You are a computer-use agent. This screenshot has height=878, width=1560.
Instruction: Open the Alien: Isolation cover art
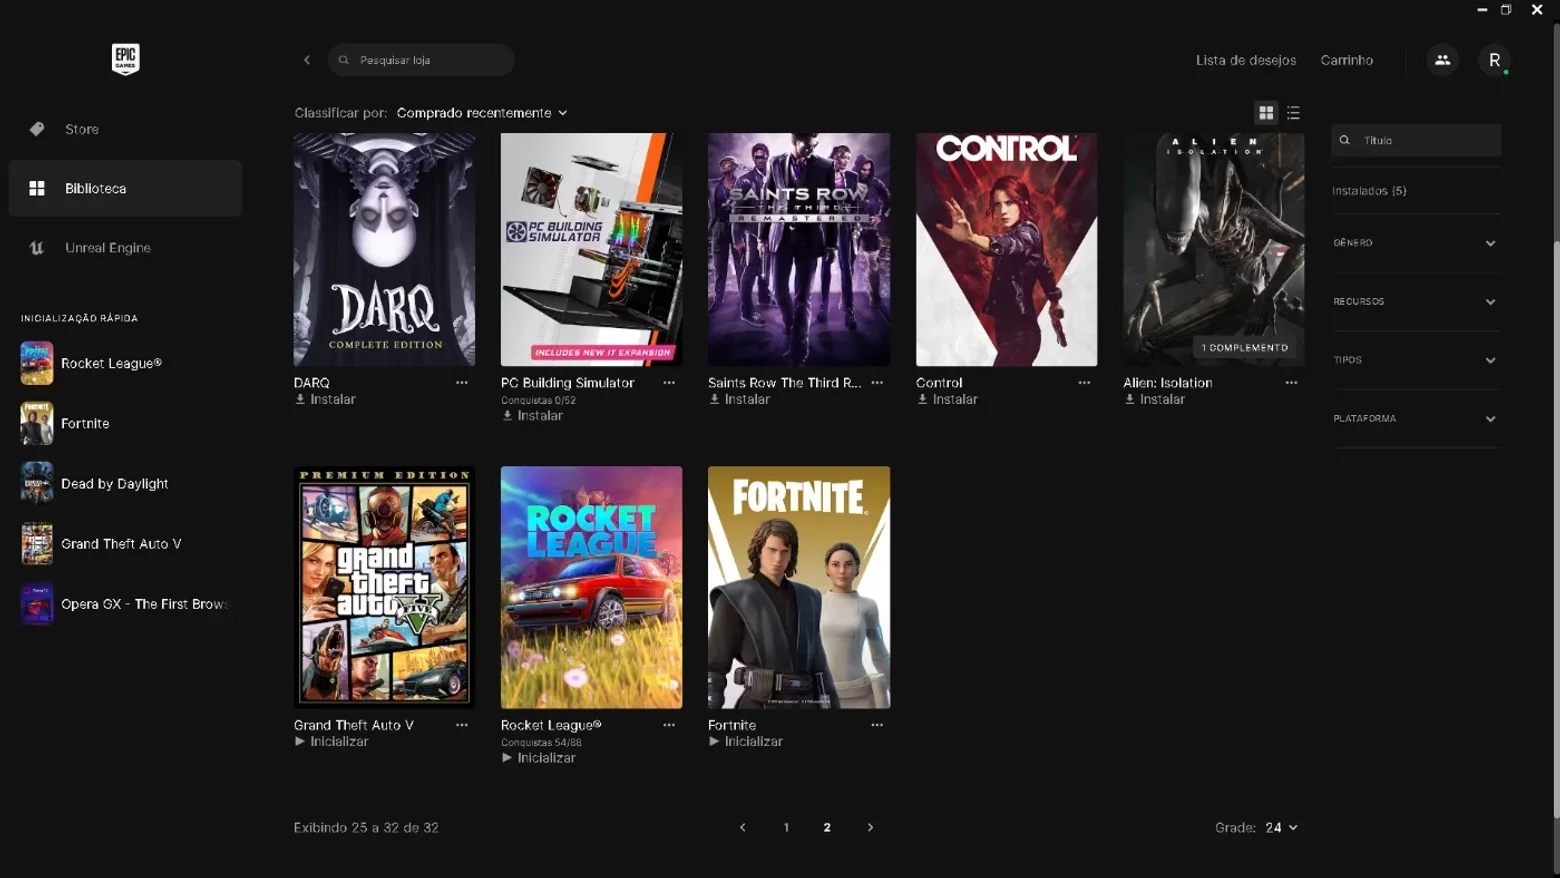[1213, 250]
